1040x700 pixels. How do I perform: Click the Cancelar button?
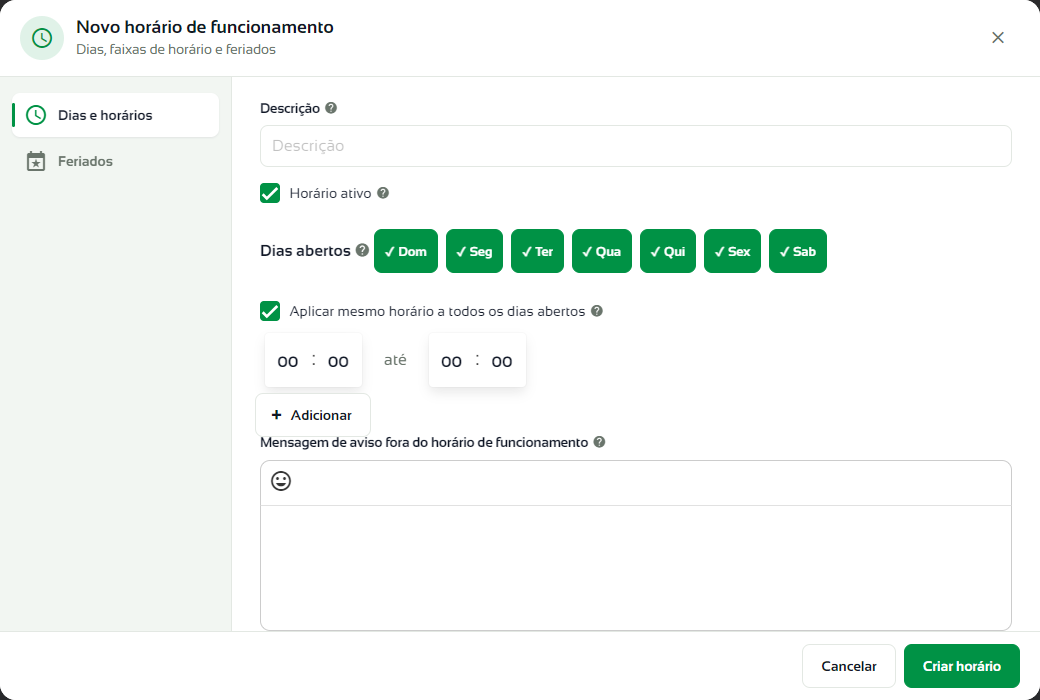[848, 666]
